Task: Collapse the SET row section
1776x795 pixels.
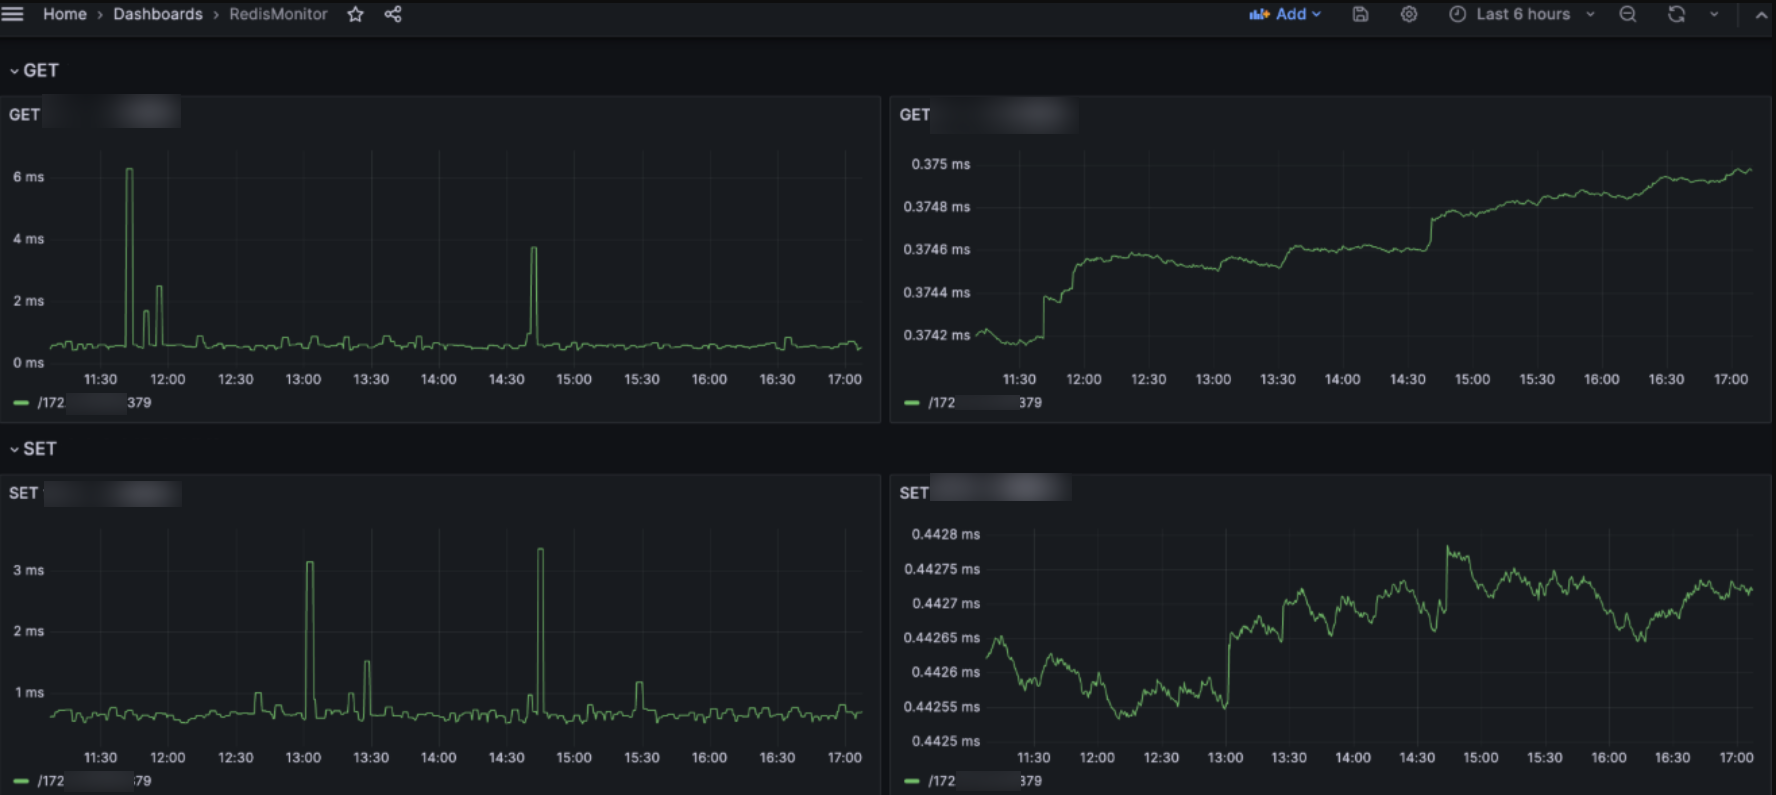Action: click(34, 449)
